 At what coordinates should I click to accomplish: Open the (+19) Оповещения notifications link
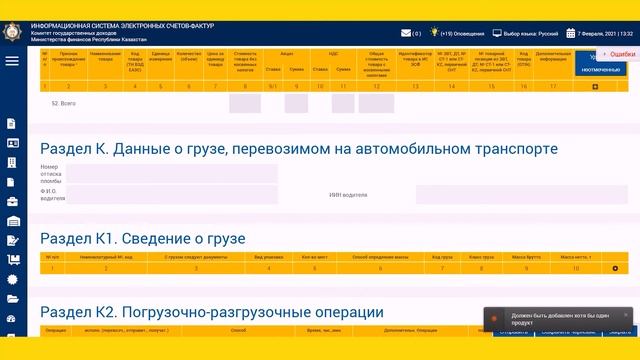click(462, 34)
